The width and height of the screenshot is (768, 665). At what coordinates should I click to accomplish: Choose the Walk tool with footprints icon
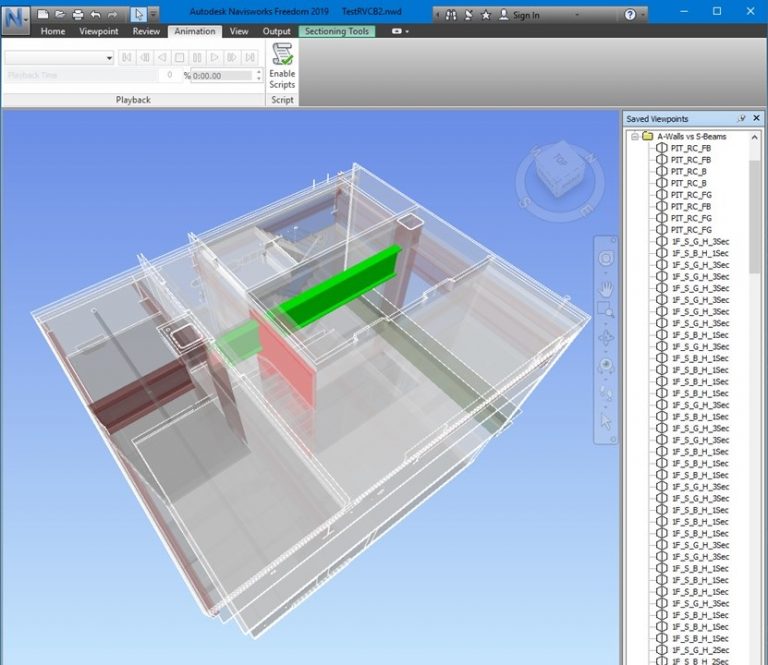(x=606, y=394)
